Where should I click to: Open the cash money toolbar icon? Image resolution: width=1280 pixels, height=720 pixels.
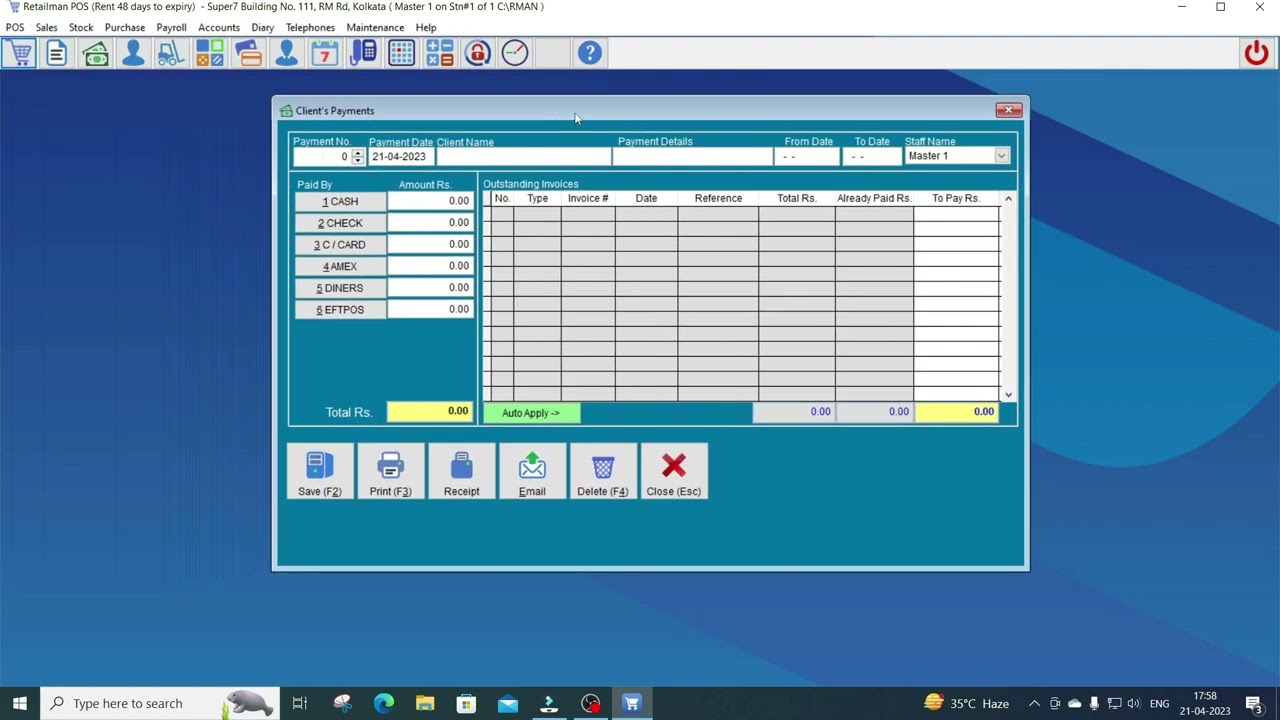pos(95,53)
